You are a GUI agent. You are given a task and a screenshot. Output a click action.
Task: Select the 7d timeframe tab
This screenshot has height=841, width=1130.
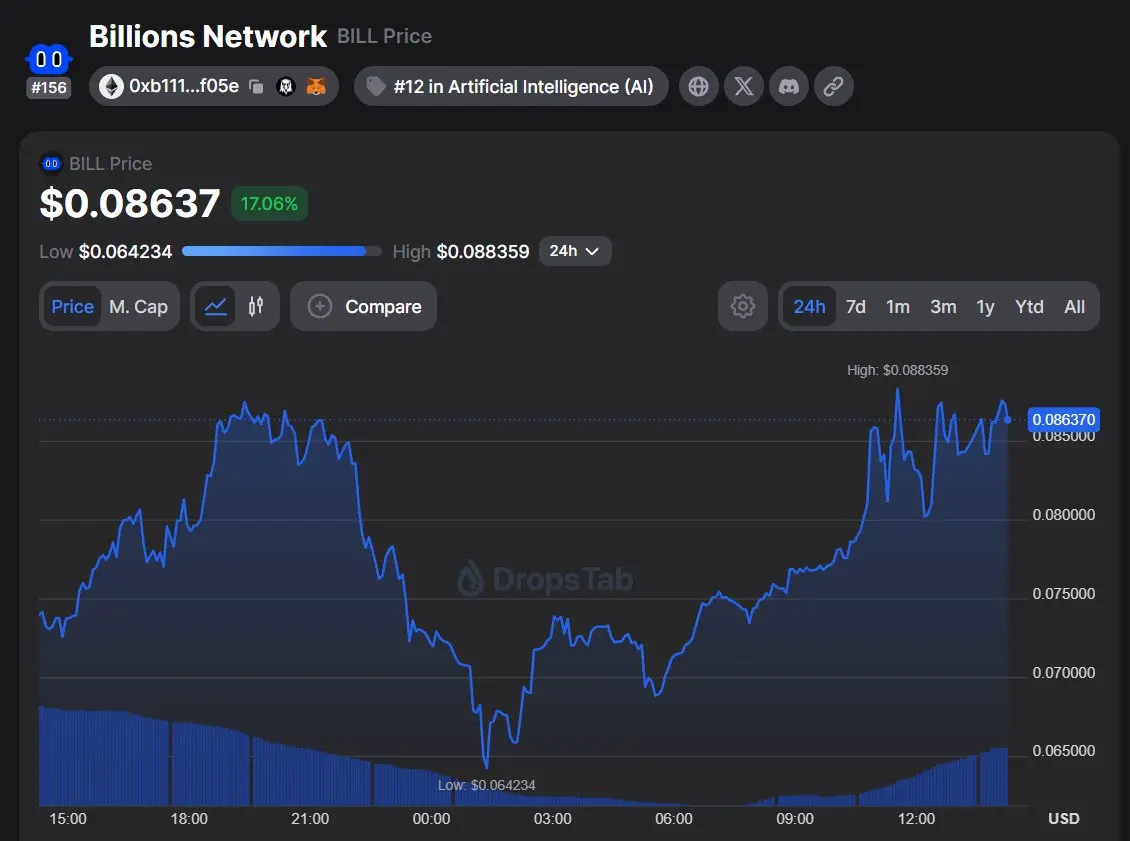tap(855, 306)
